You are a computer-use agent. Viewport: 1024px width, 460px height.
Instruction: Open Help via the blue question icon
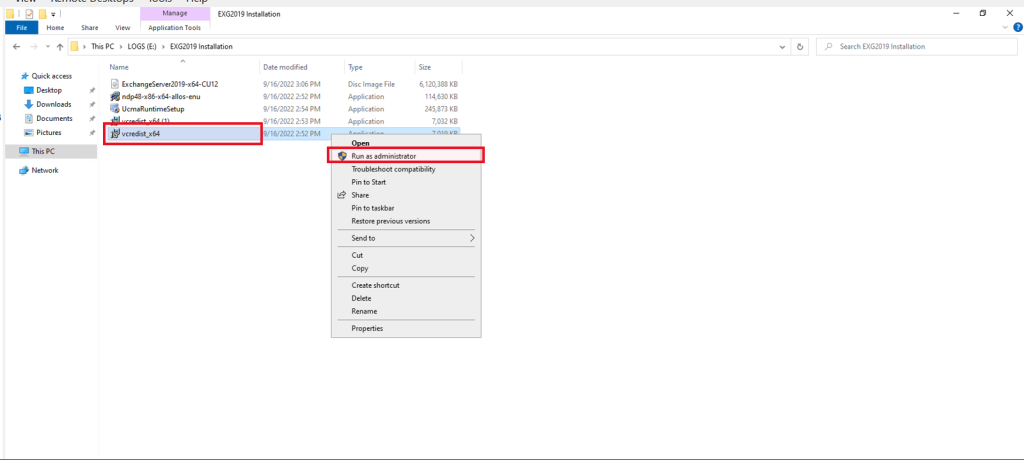pyautogui.click(x=1017, y=27)
